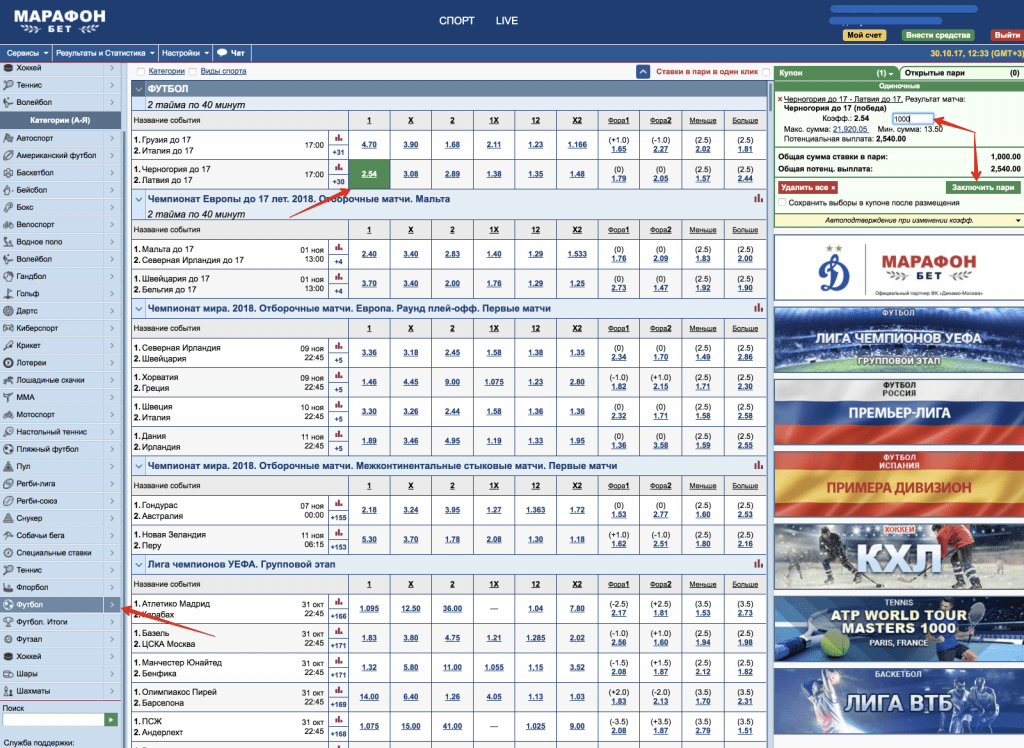Click the Футбол soccer ball icon in sidebar
Image resolution: width=1024 pixels, height=748 pixels.
point(9,605)
